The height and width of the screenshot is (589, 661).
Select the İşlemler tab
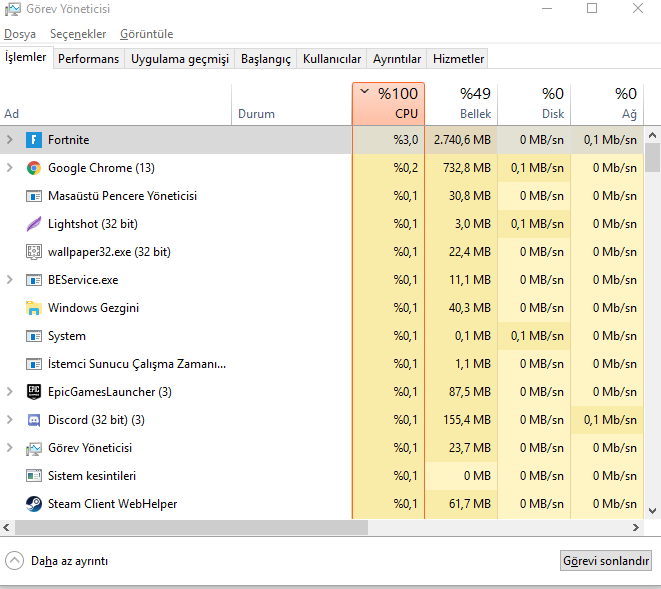tap(26, 57)
